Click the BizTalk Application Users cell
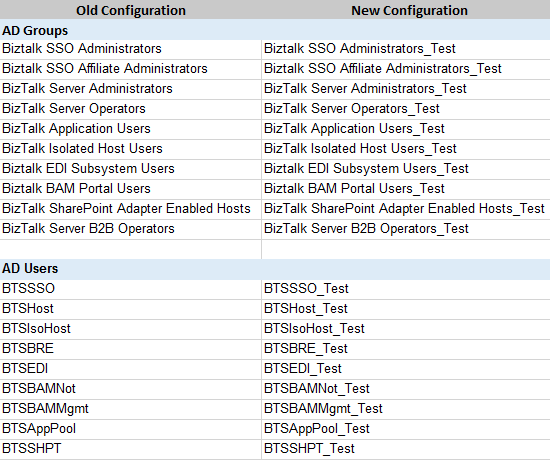Viewport: 550px width, 460px height. (x=130, y=129)
